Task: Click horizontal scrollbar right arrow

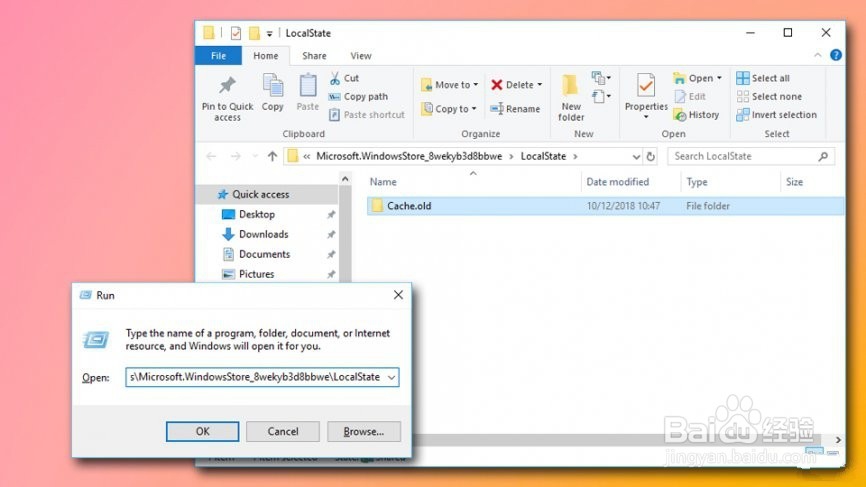Action: tap(838, 440)
